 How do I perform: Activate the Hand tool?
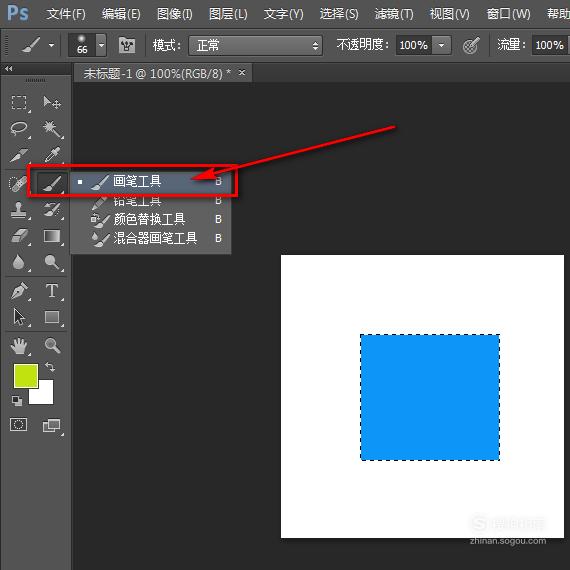click(x=19, y=345)
